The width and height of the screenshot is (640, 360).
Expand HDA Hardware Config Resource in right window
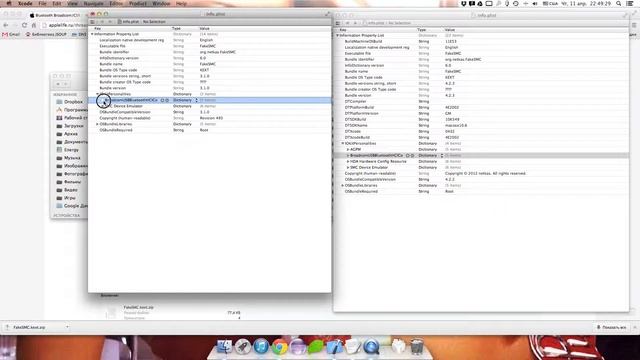[x=348, y=162]
